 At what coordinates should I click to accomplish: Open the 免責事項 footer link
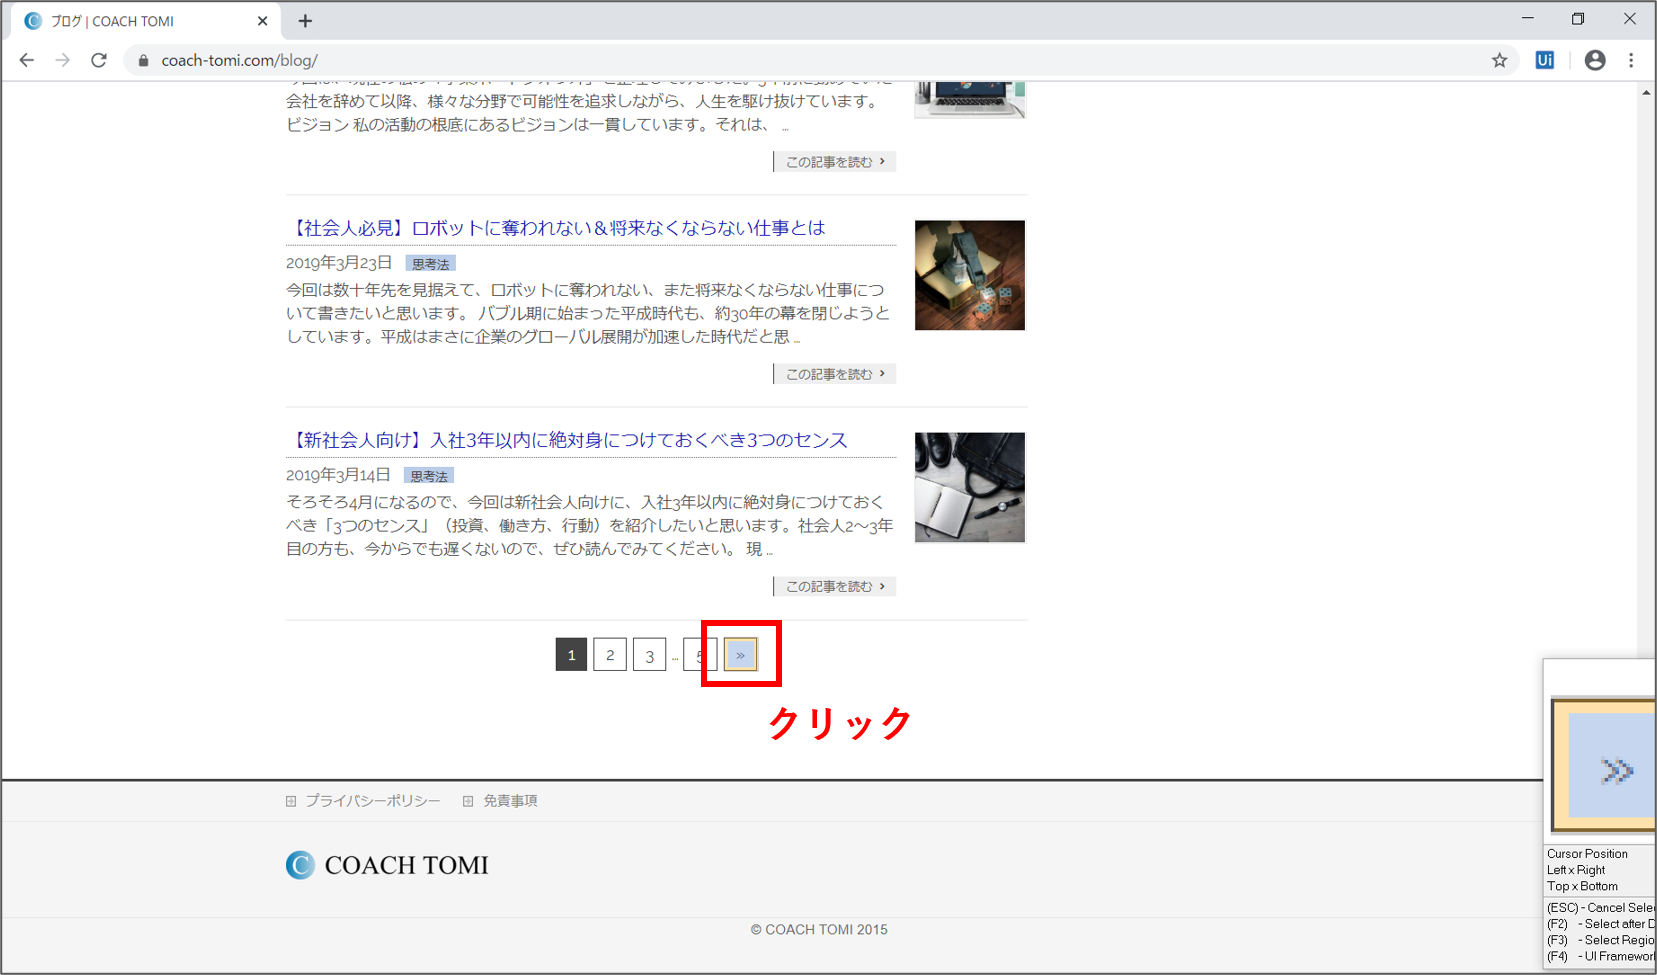(510, 801)
